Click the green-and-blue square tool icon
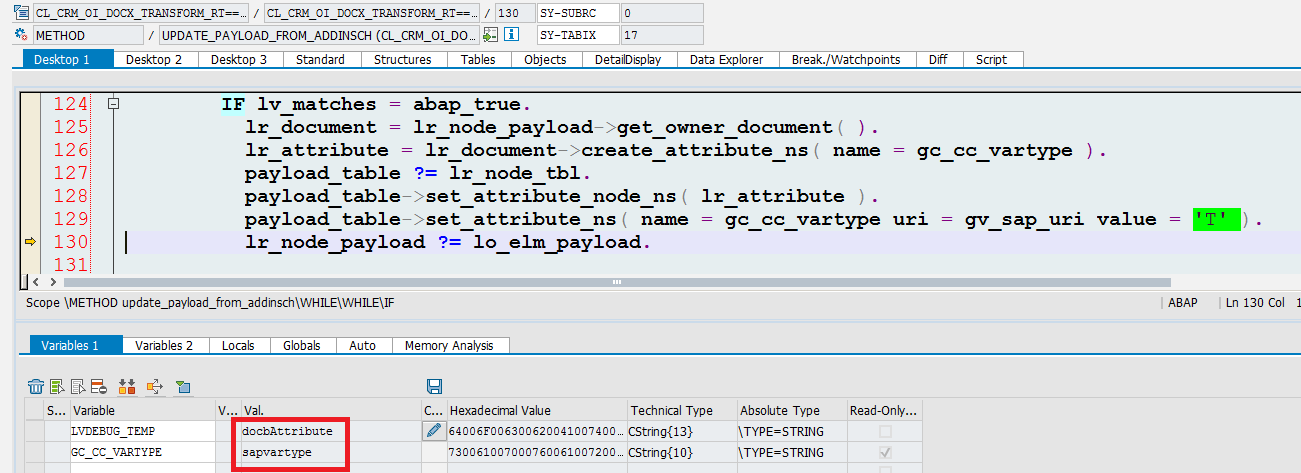This screenshot has height=473, width=1301. [x=182, y=387]
